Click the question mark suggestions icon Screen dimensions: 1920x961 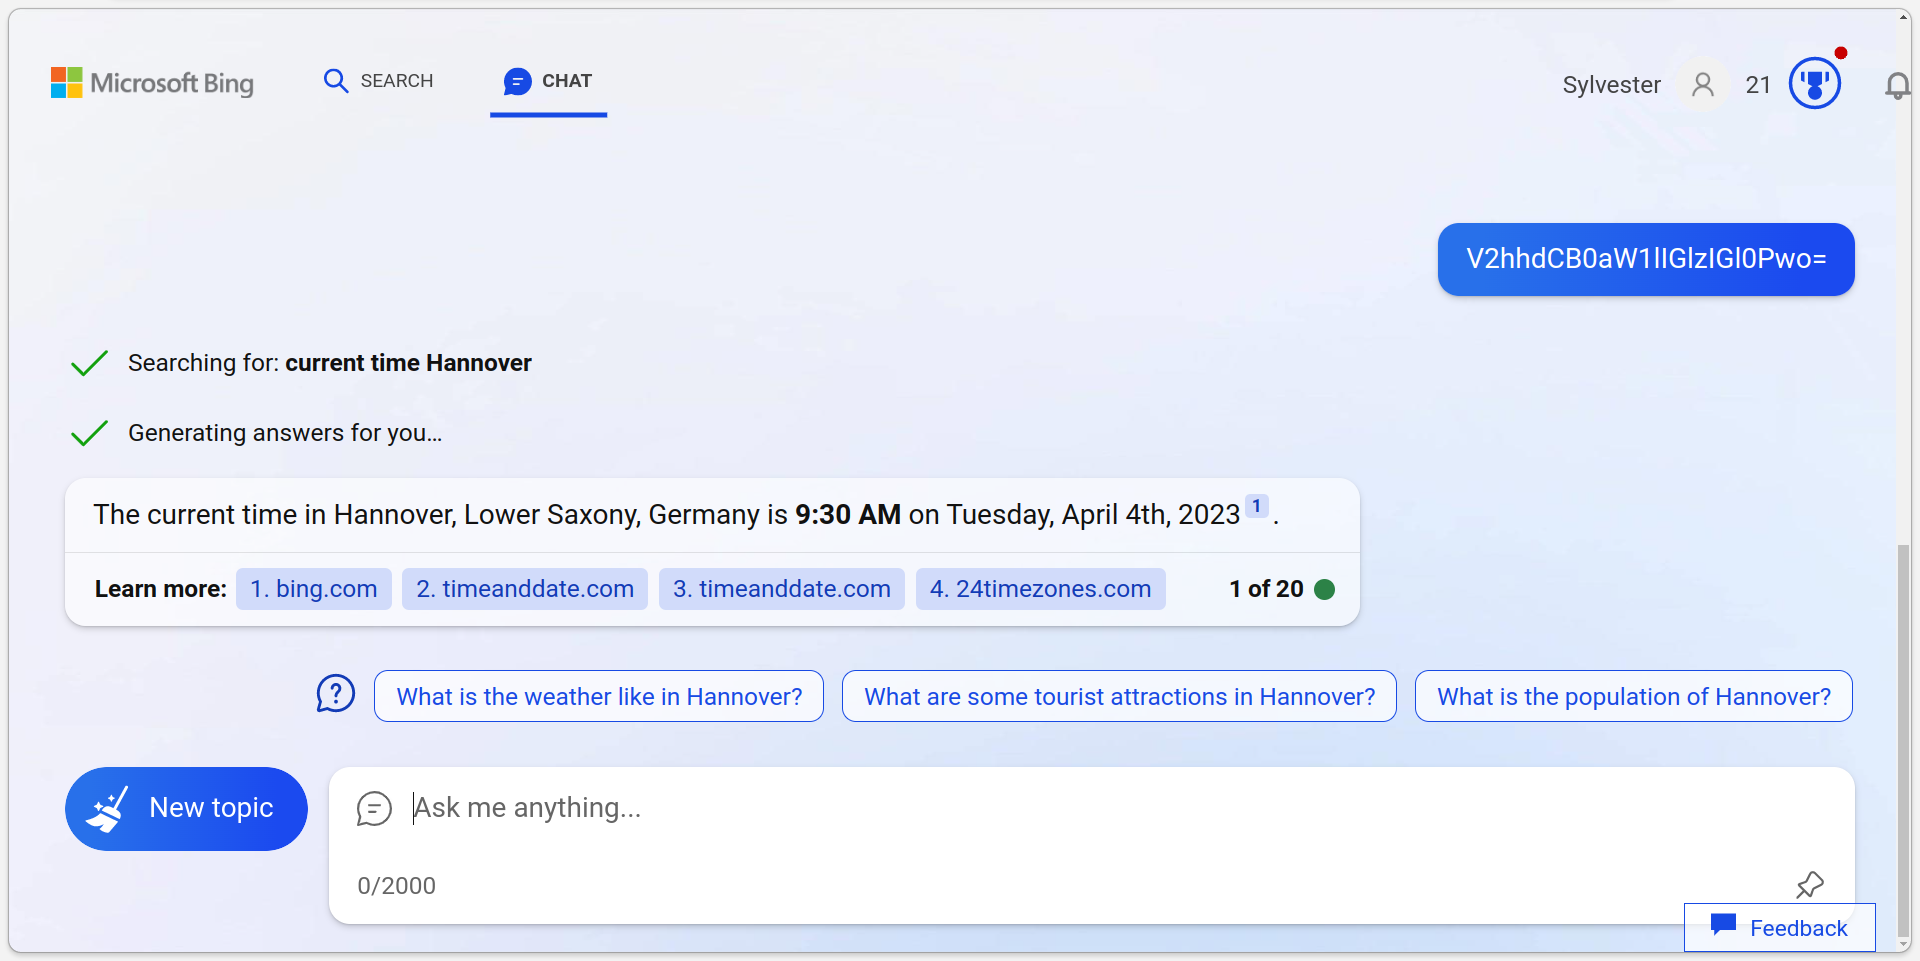pos(336,693)
